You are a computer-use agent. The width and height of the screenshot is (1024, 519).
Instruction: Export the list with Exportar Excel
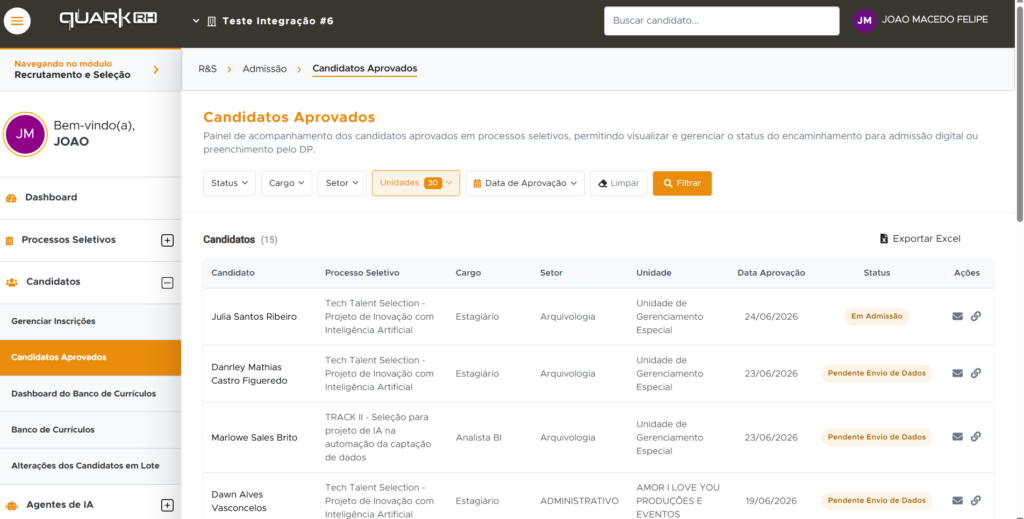coord(920,239)
